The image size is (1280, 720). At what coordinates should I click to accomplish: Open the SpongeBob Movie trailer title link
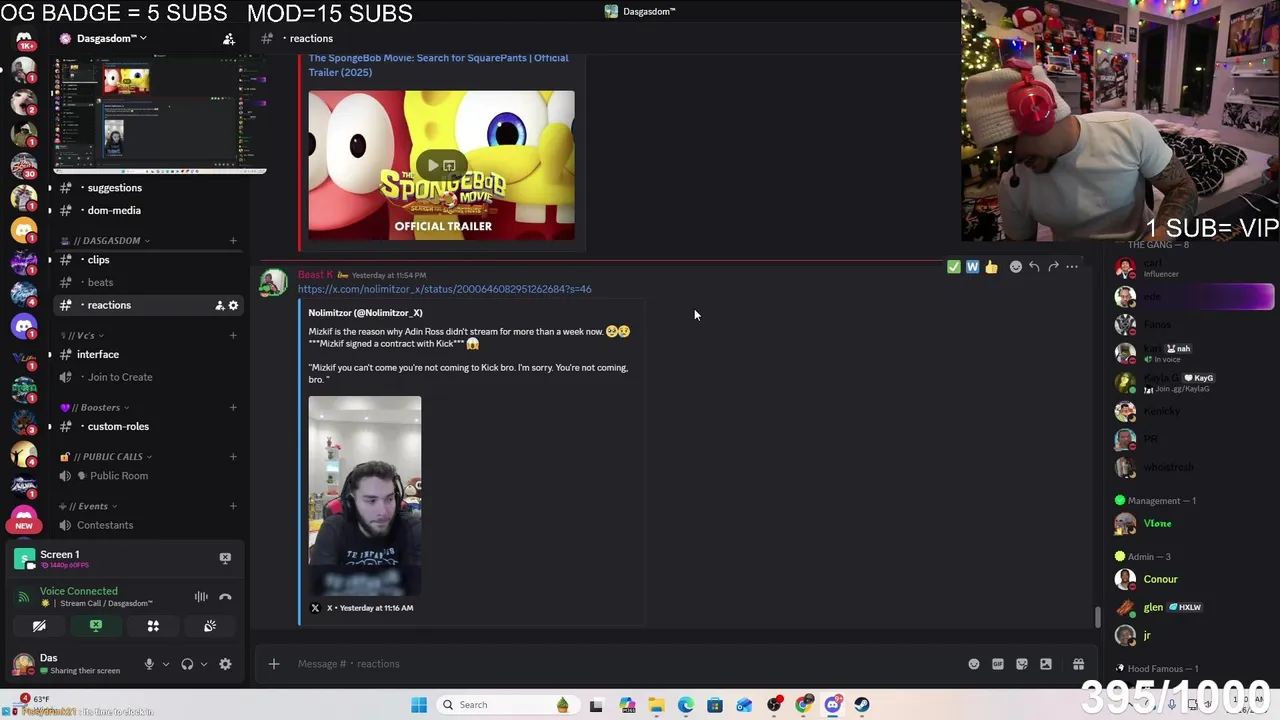438,65
